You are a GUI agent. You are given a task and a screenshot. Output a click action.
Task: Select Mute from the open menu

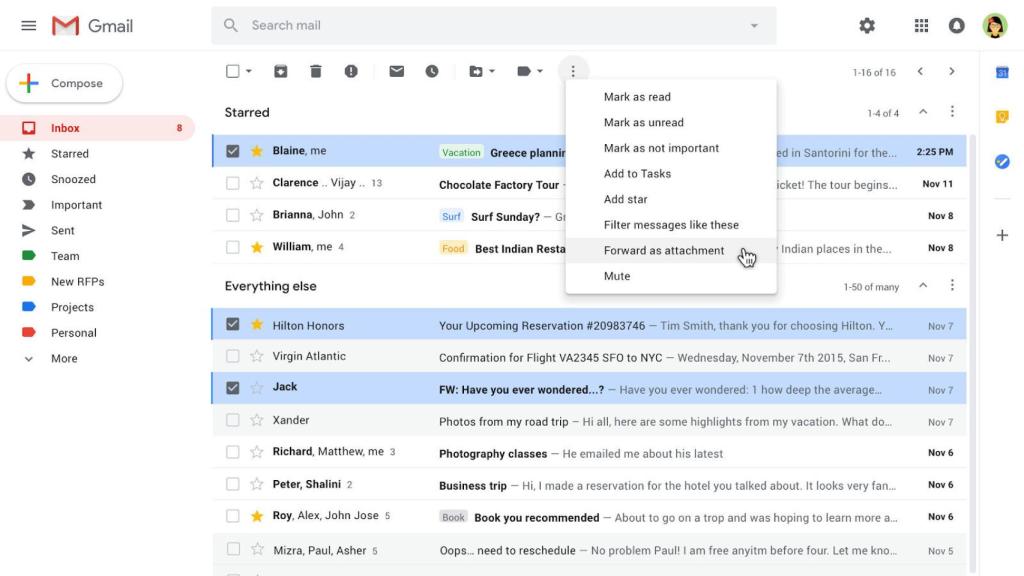point(617,275)
